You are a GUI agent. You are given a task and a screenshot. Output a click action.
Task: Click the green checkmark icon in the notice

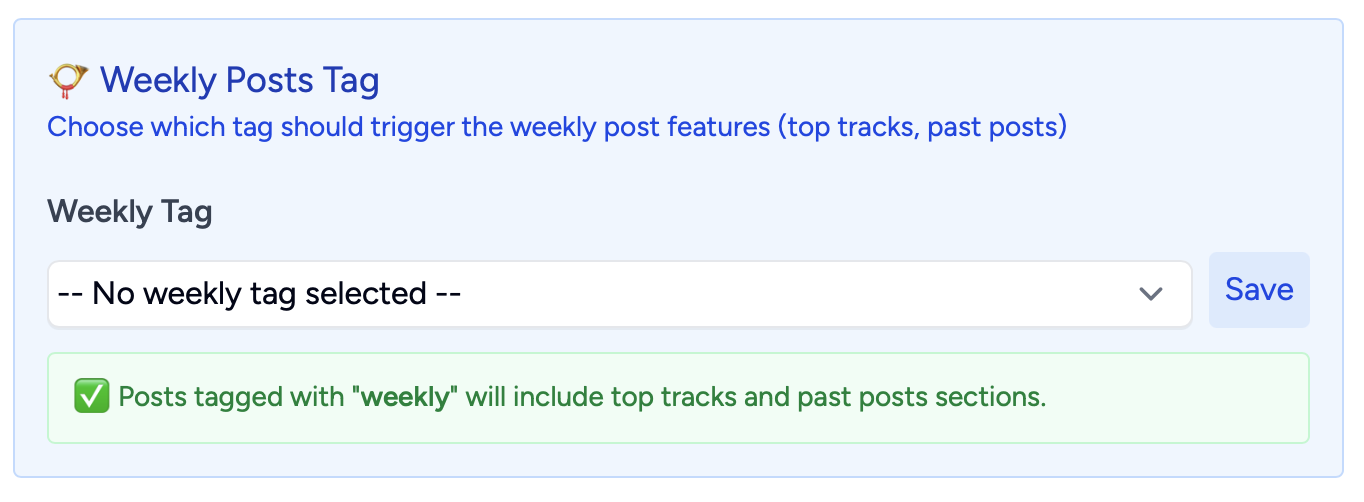pos(92,397)
